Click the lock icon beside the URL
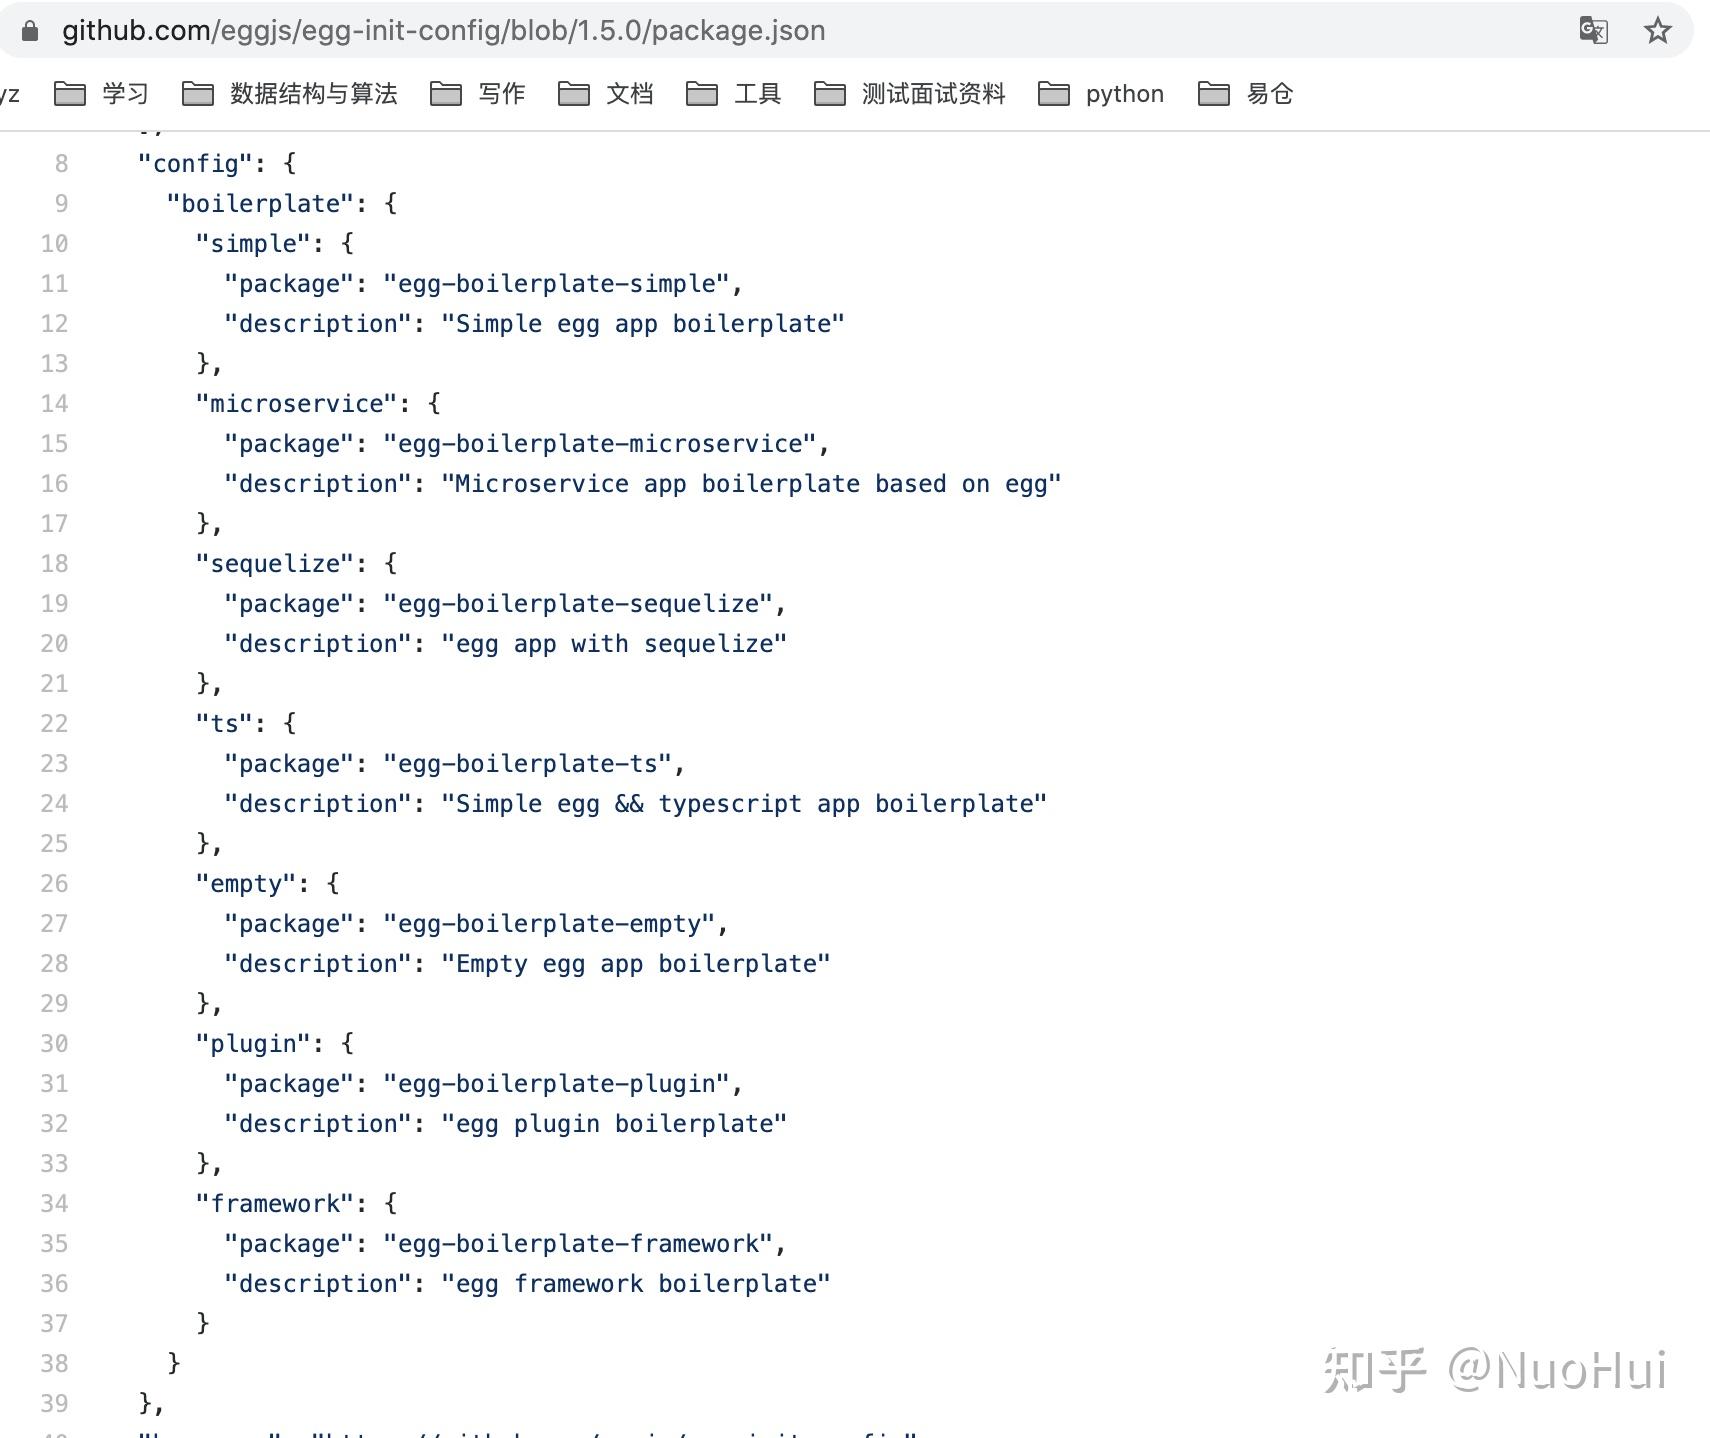Viewport: 1710px width, 1438px height. coord(30,31)
